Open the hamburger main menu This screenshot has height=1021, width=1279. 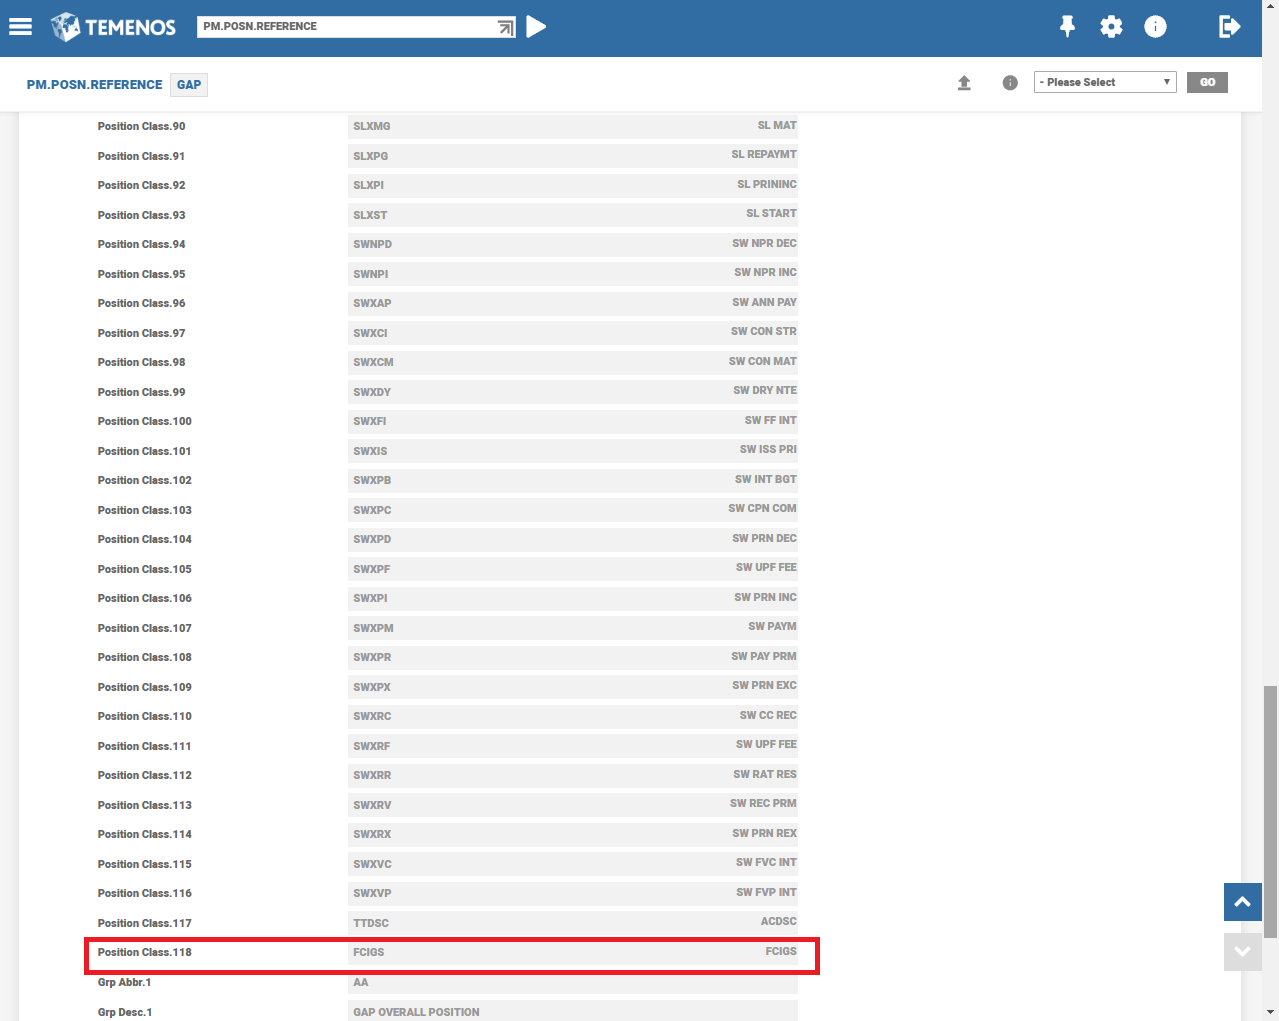[21, 27]
